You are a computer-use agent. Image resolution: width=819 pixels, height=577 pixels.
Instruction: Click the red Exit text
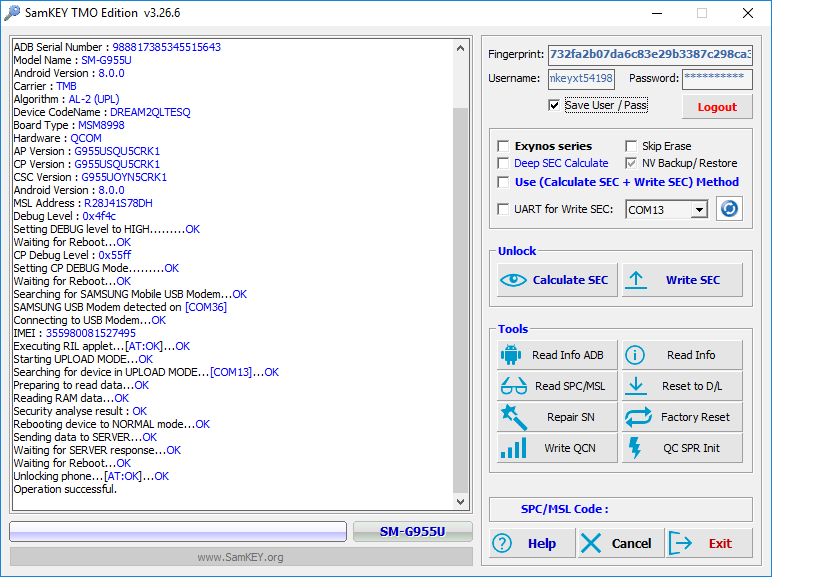720,544
